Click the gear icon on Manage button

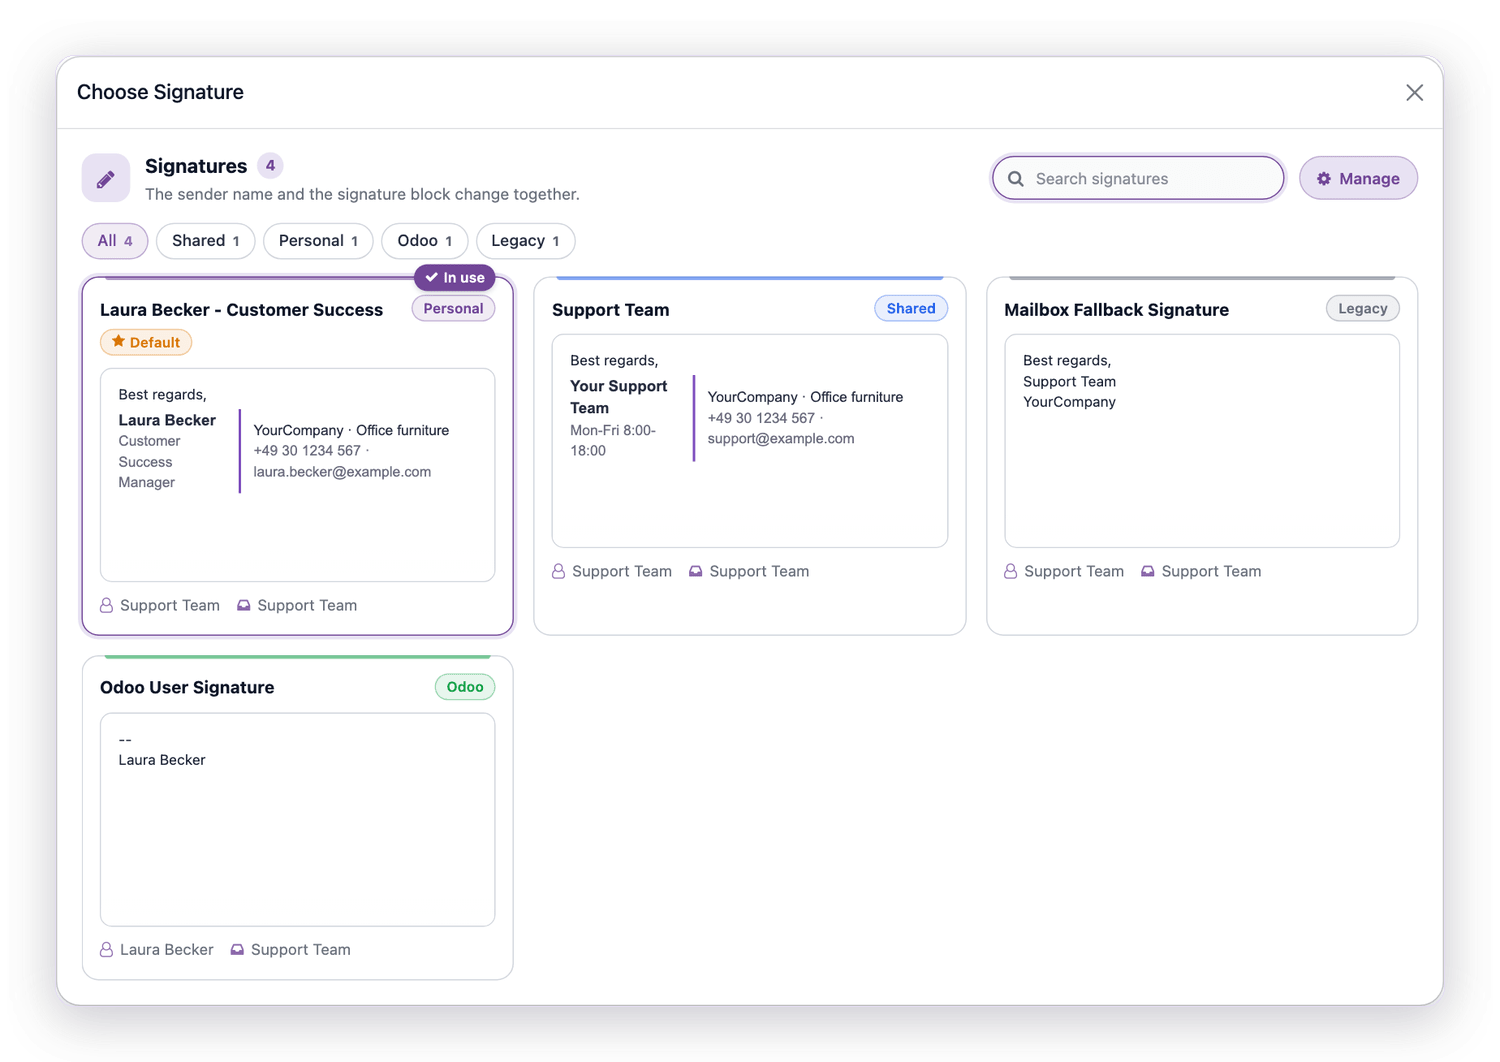pos(1324,179)
